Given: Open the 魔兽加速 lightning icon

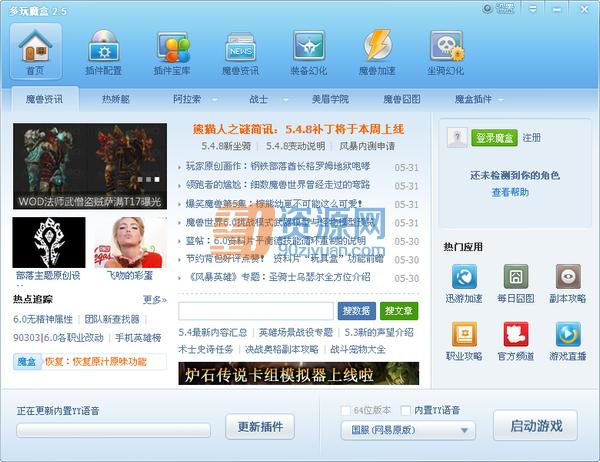Looking at the screenshot, I should [x=377, y=51].
